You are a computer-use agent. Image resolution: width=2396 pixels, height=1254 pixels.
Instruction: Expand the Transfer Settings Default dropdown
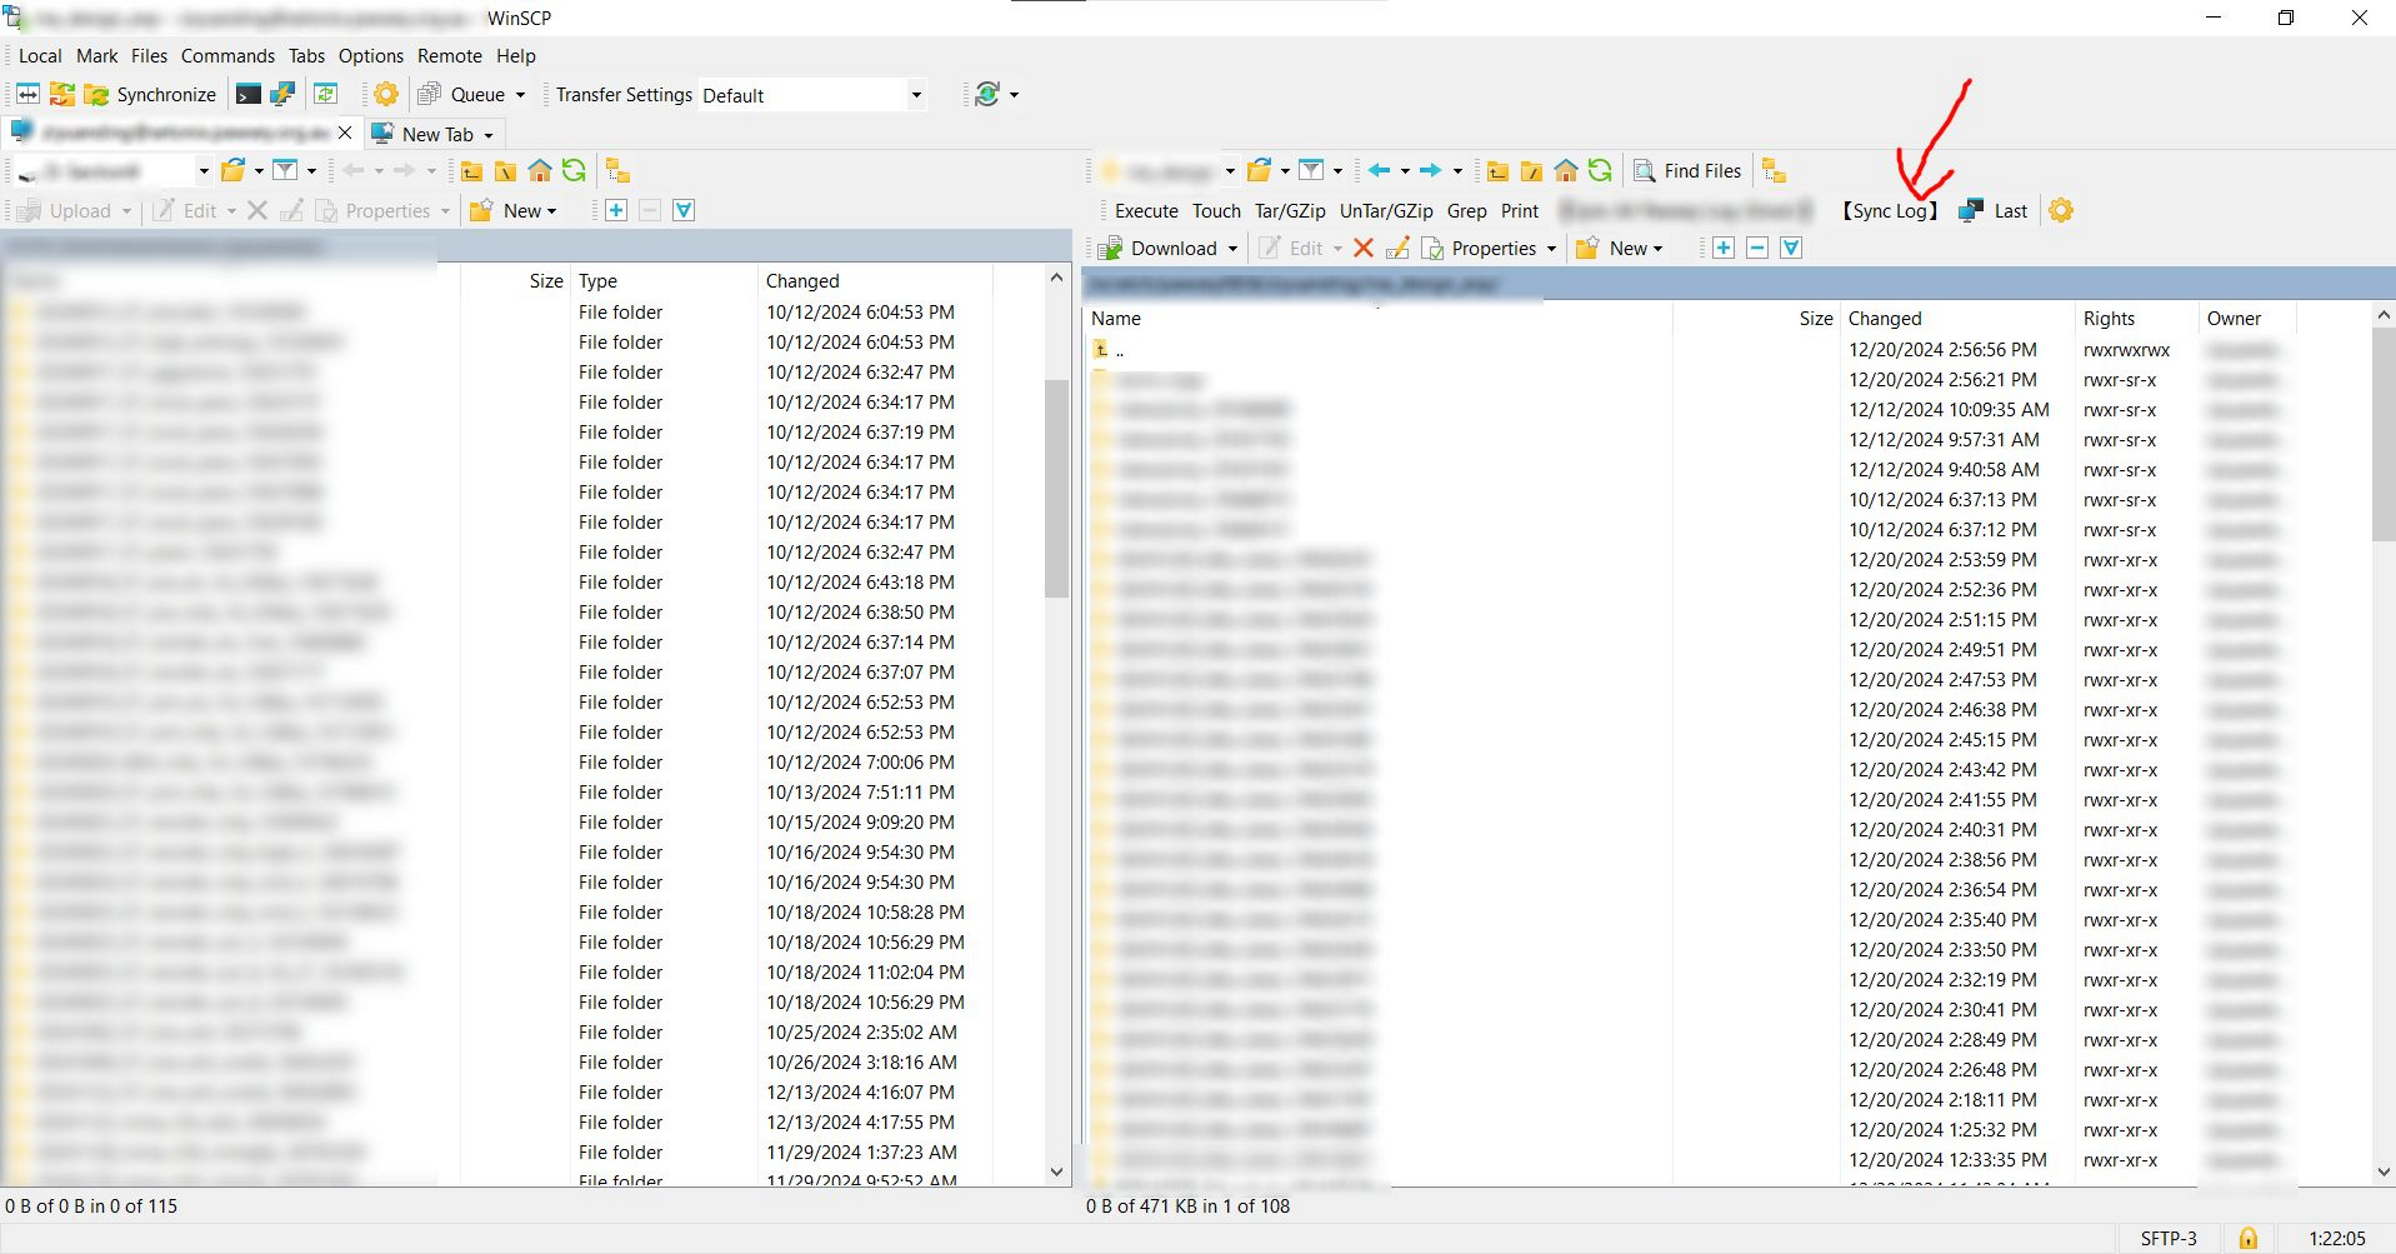coord(916,95)
